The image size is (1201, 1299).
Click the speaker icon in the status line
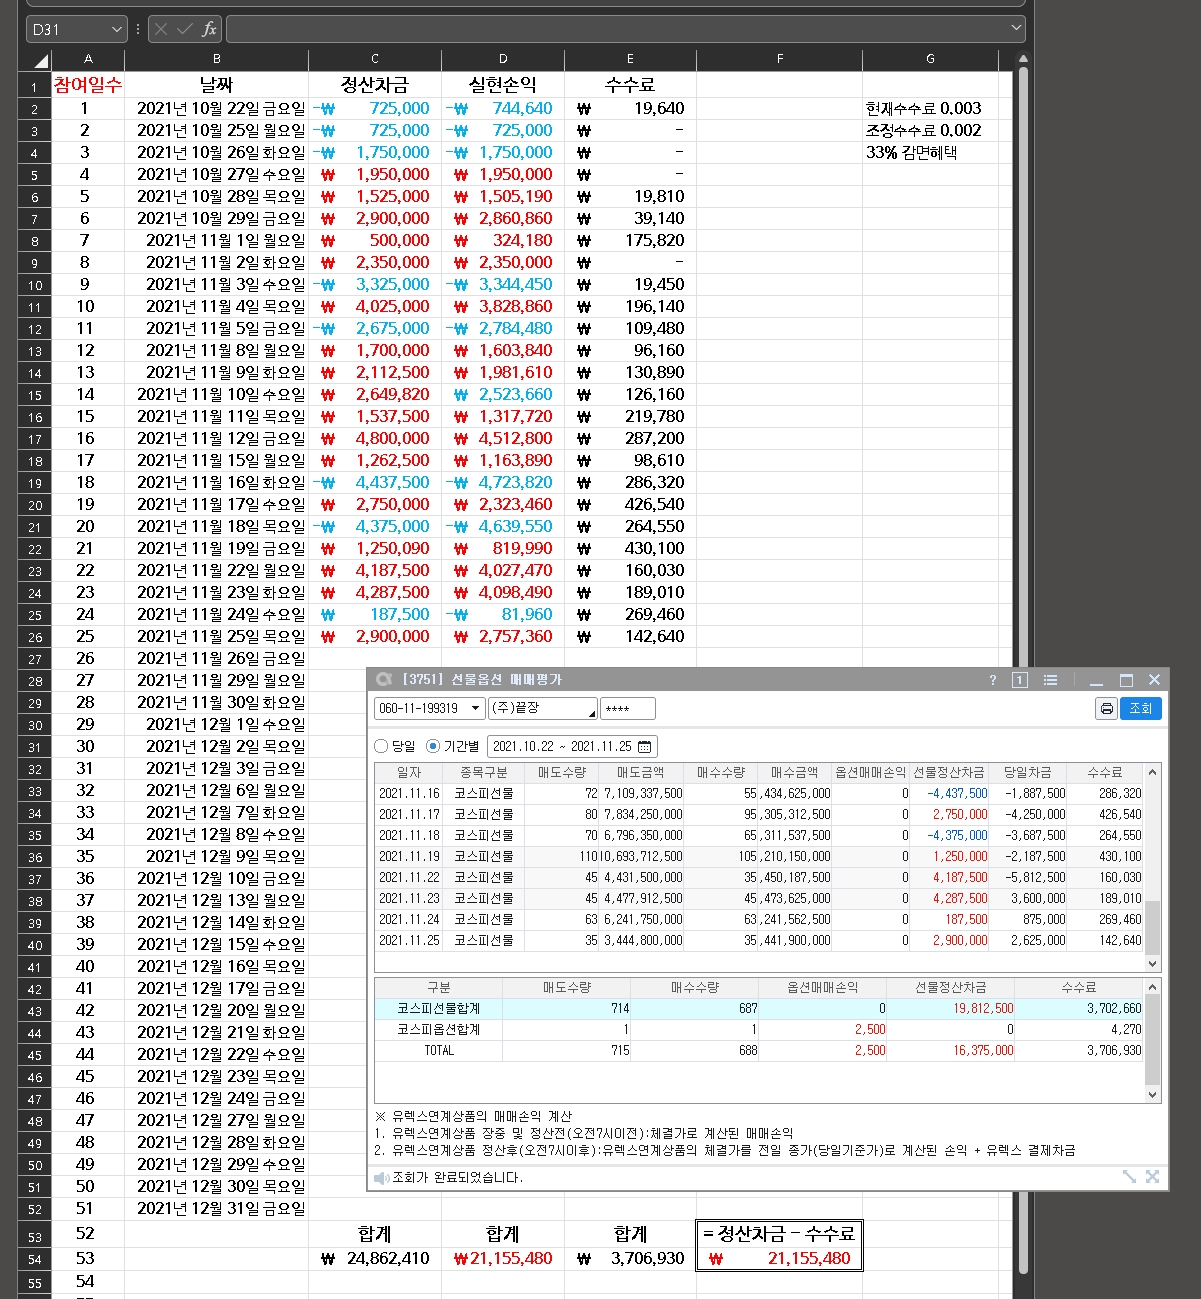[381, 1178]
